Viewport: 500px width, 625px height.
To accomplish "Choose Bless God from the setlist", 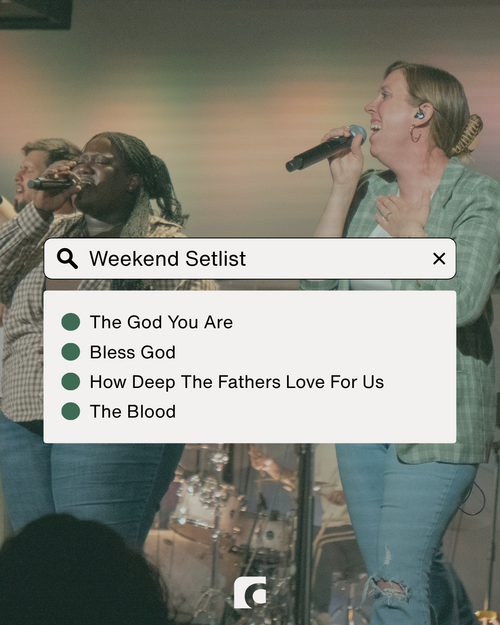I will (133, 352).
